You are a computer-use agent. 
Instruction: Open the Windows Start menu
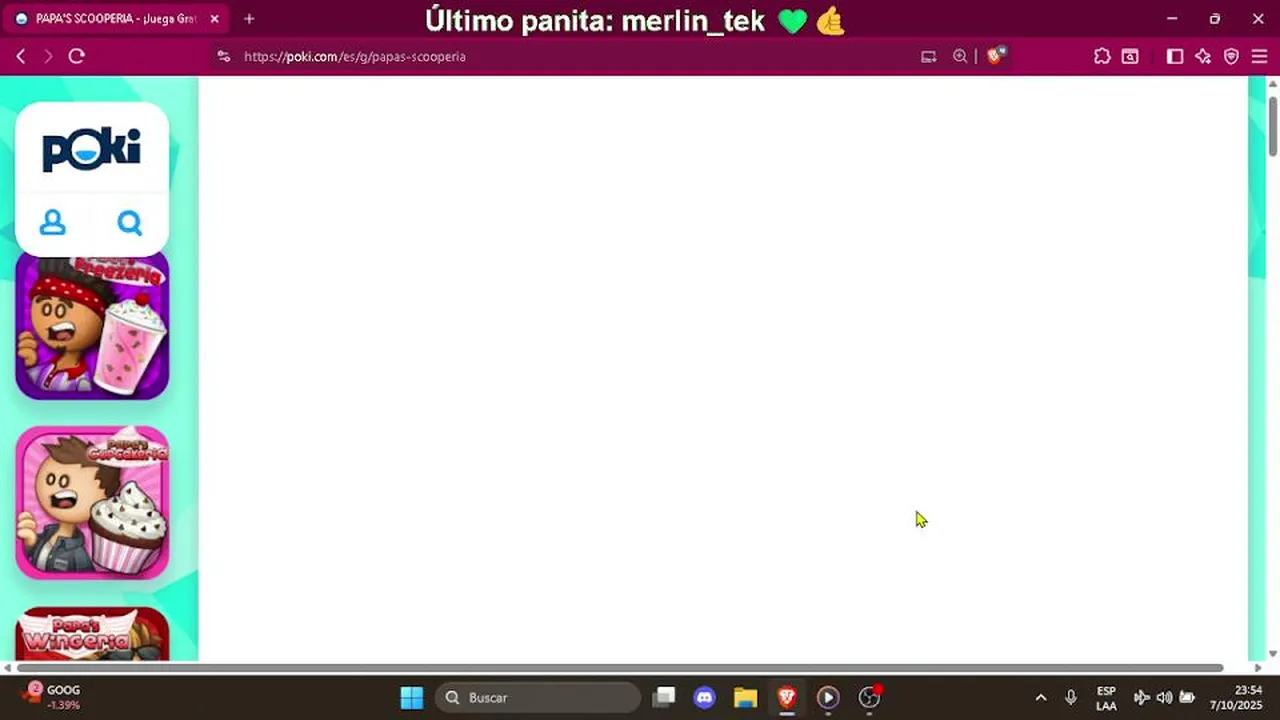pyautogui.click(x=412, y=698)
